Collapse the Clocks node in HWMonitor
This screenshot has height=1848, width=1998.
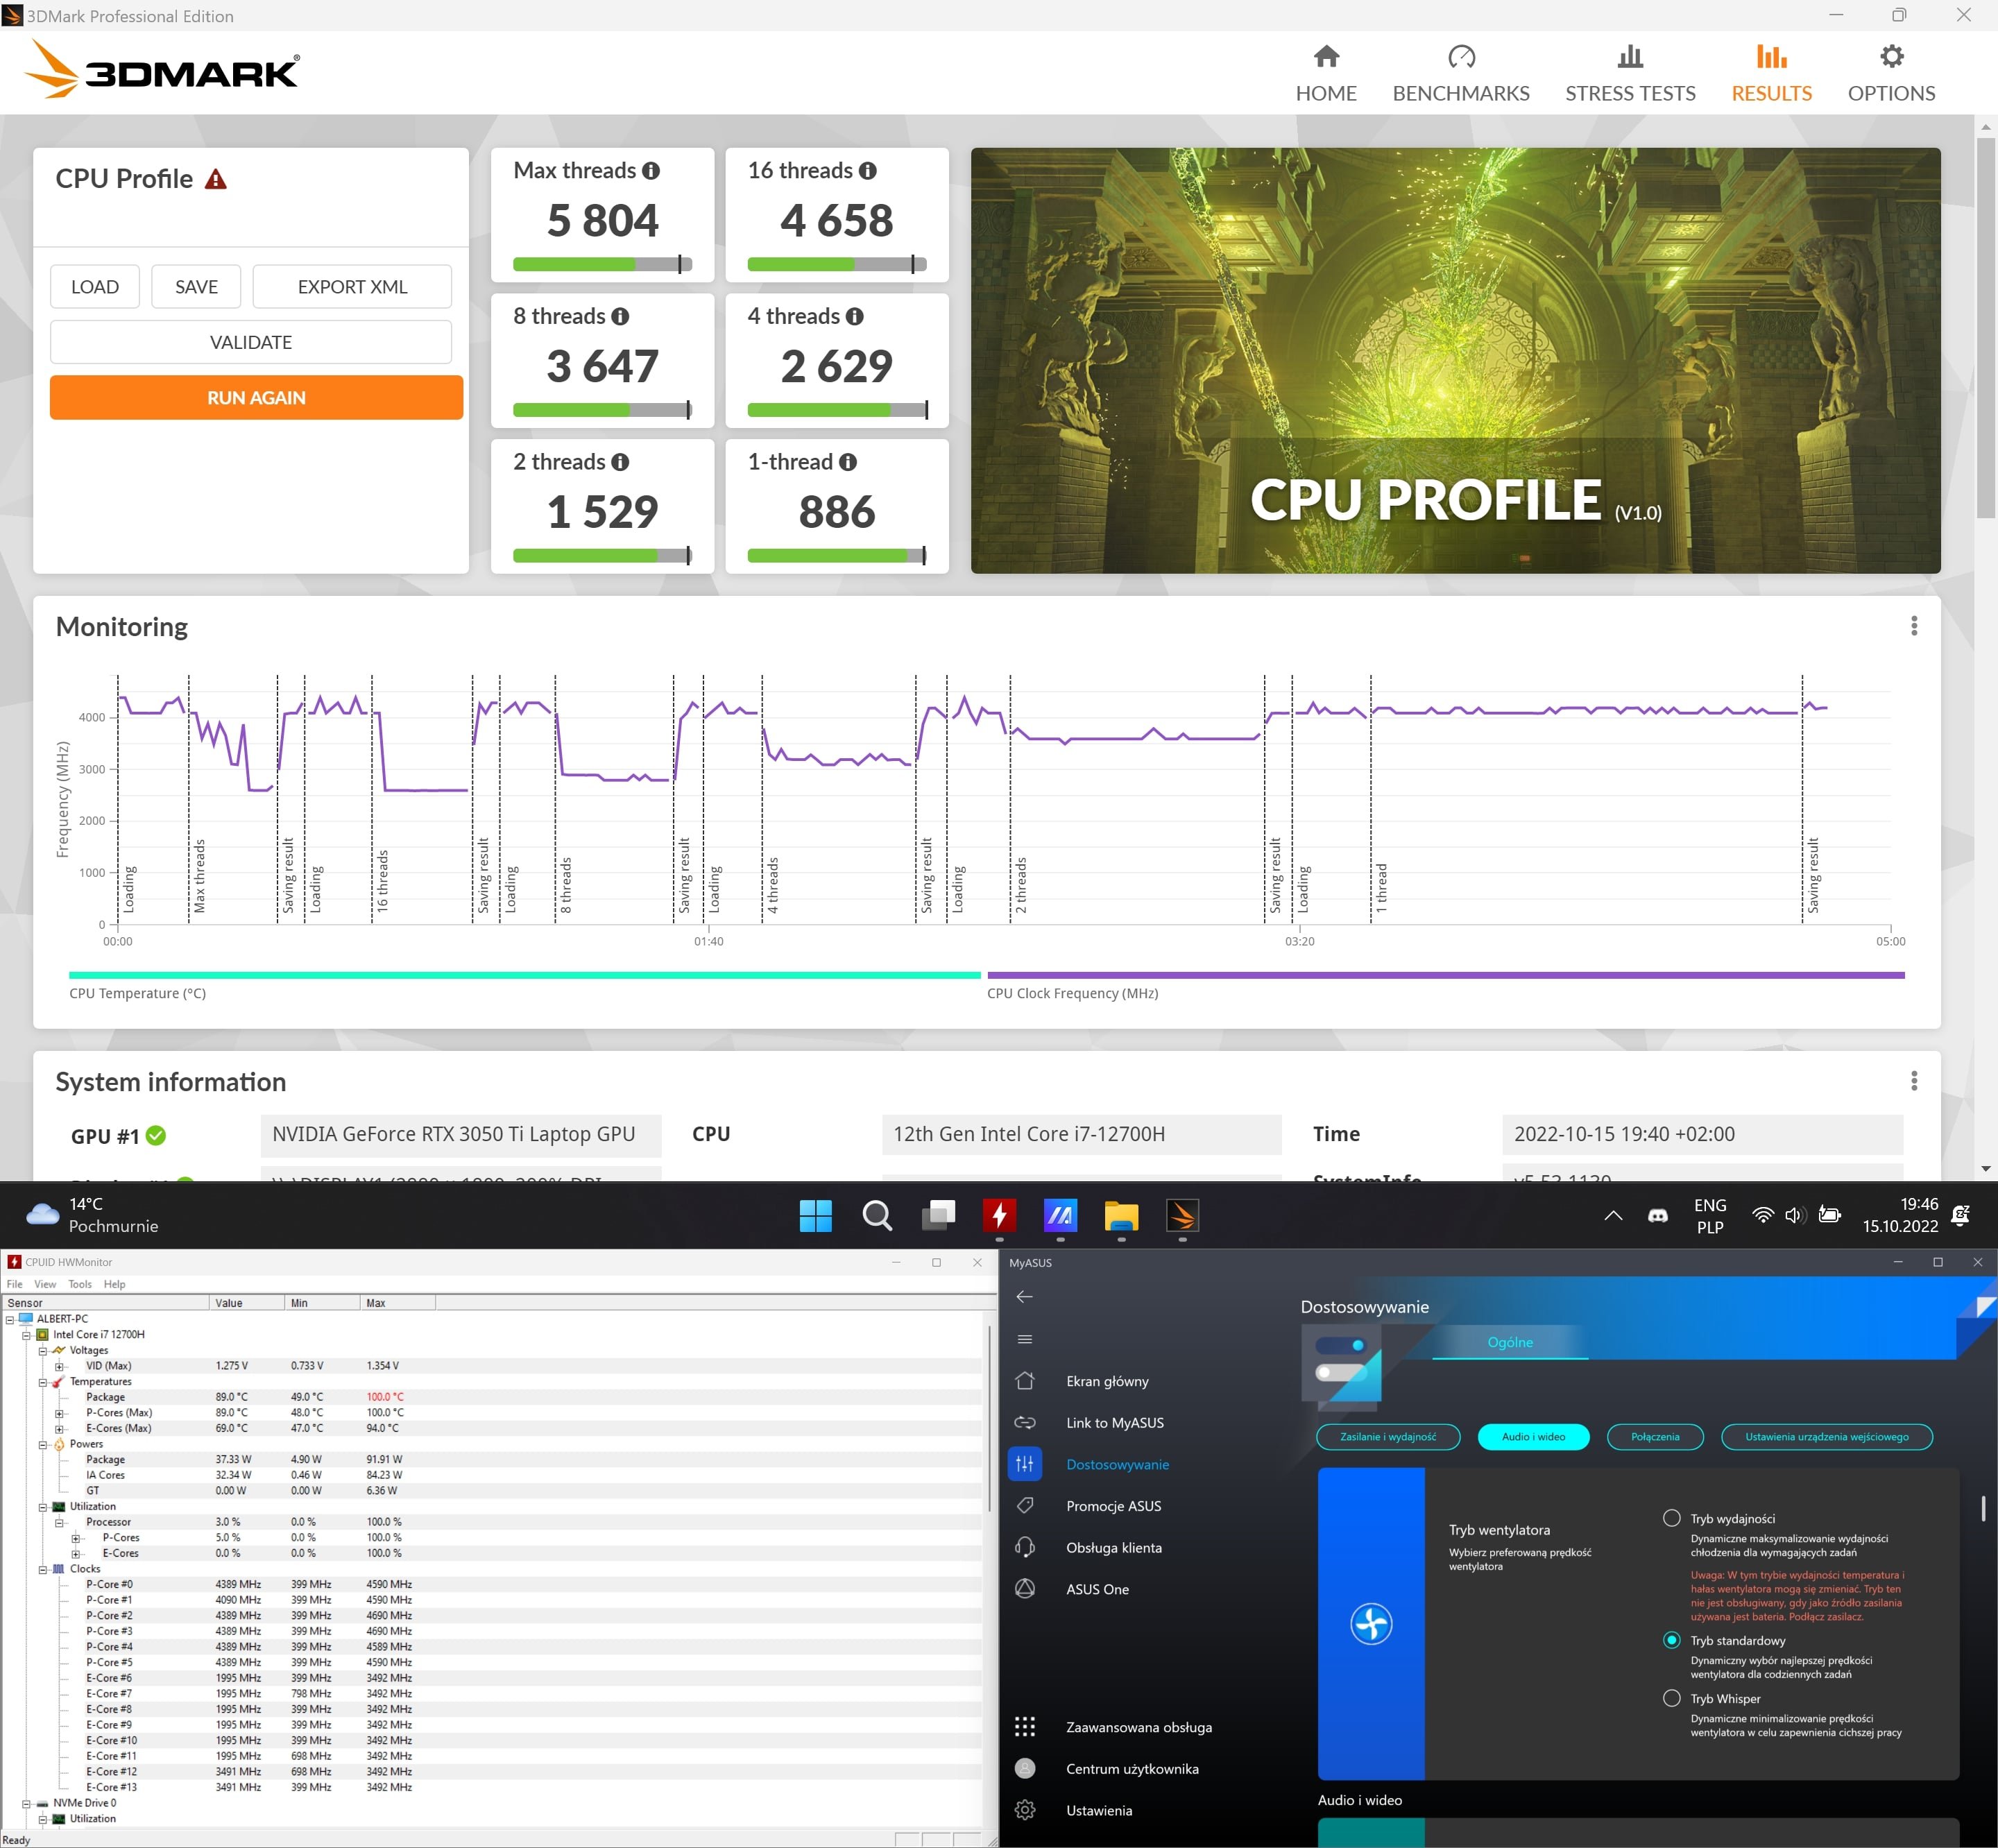43,1569
